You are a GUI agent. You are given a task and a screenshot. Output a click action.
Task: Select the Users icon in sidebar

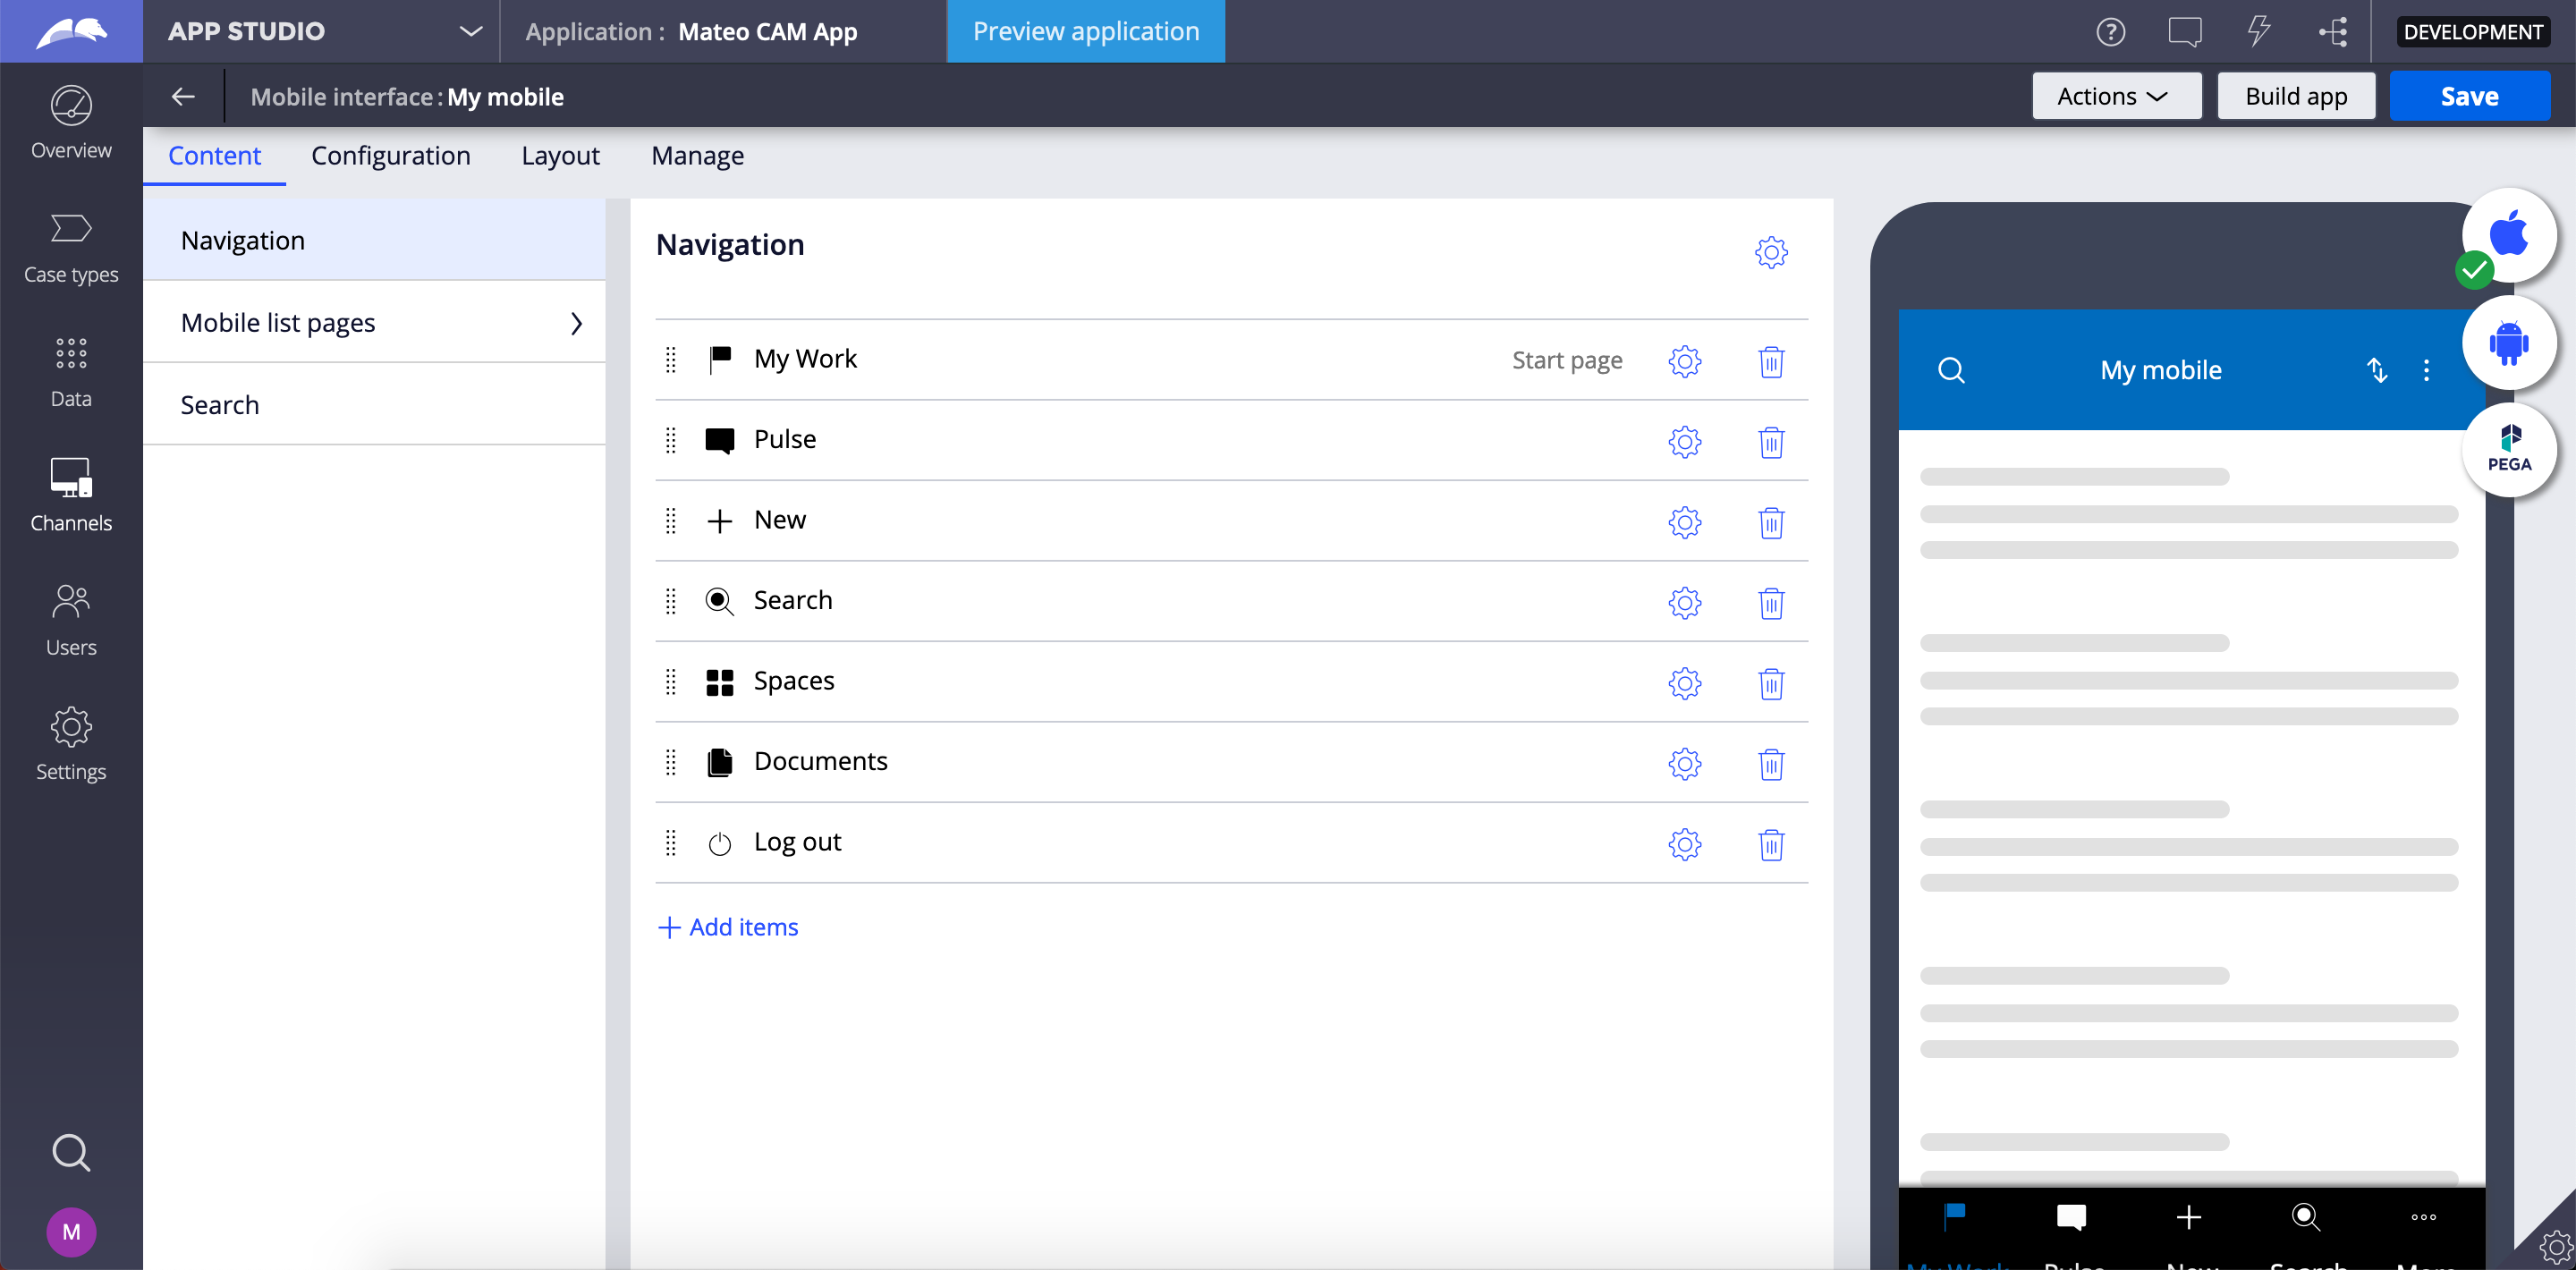70,618
